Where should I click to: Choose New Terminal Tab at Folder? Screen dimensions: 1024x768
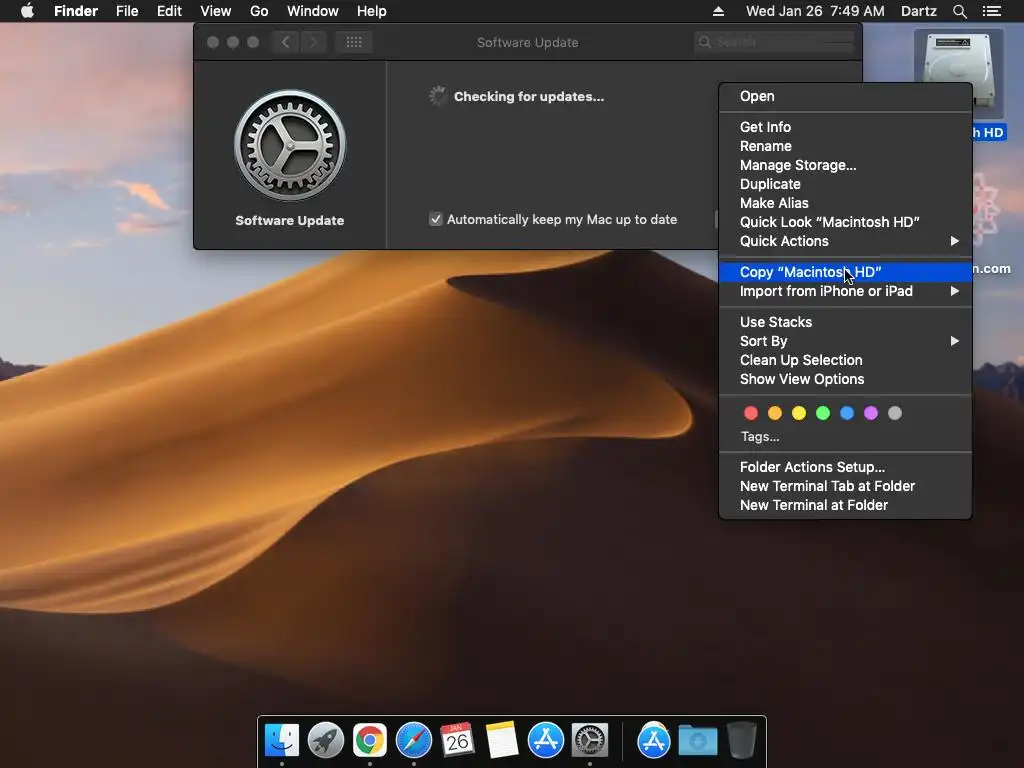click(845, 486)
